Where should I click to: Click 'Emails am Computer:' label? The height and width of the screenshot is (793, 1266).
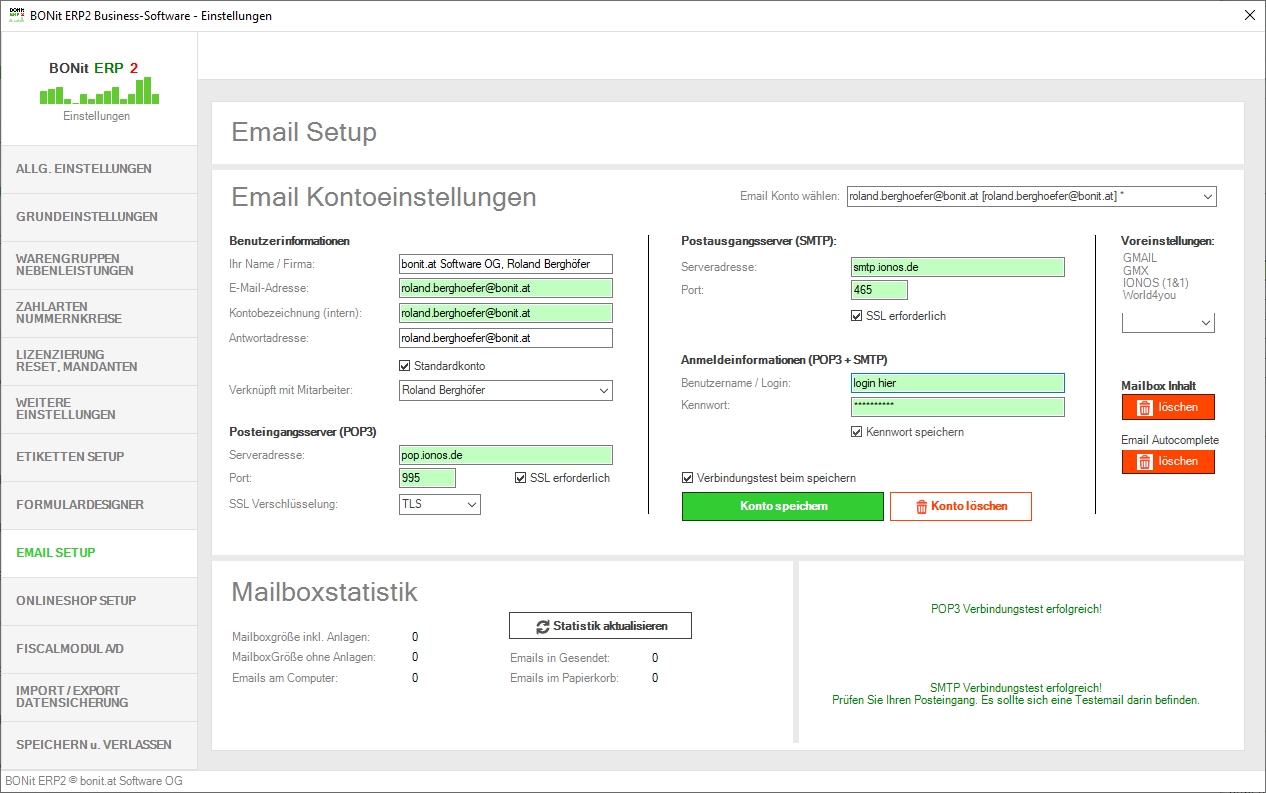coord(284,678)
